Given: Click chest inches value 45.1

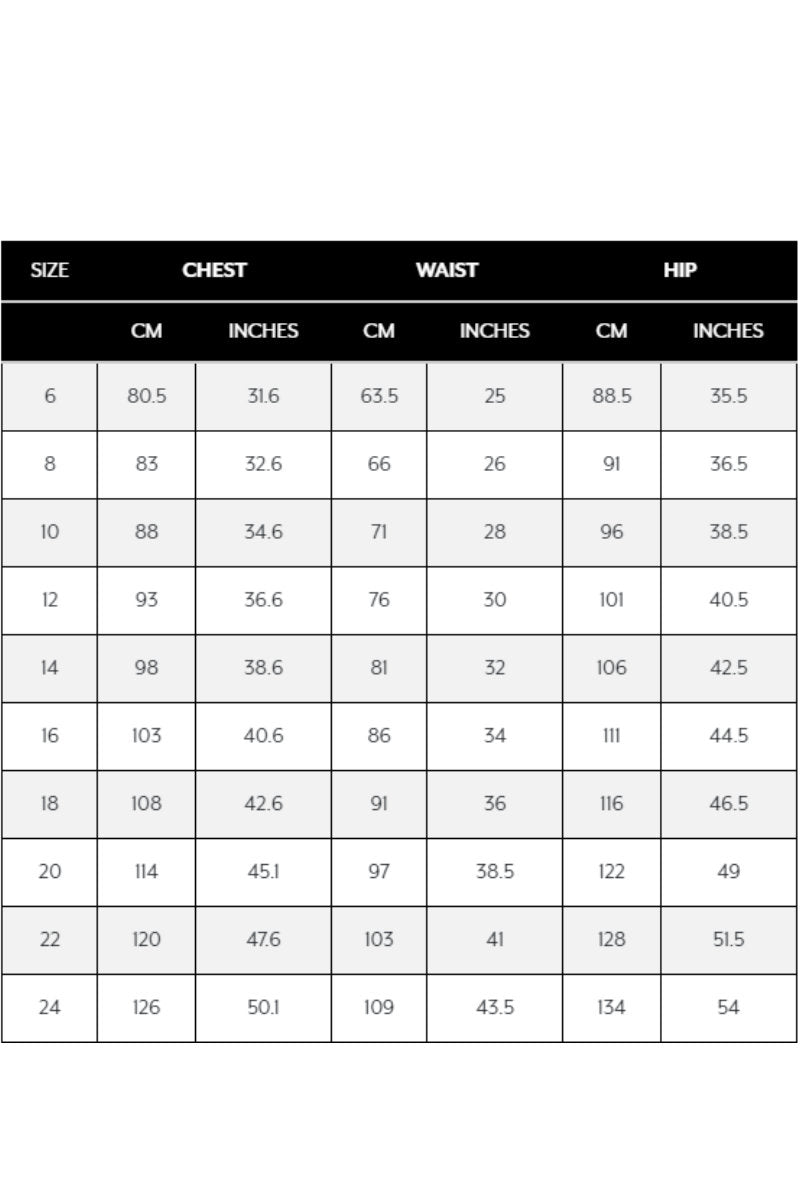Looking at the screenshot, I should click(x=263, y=872).
